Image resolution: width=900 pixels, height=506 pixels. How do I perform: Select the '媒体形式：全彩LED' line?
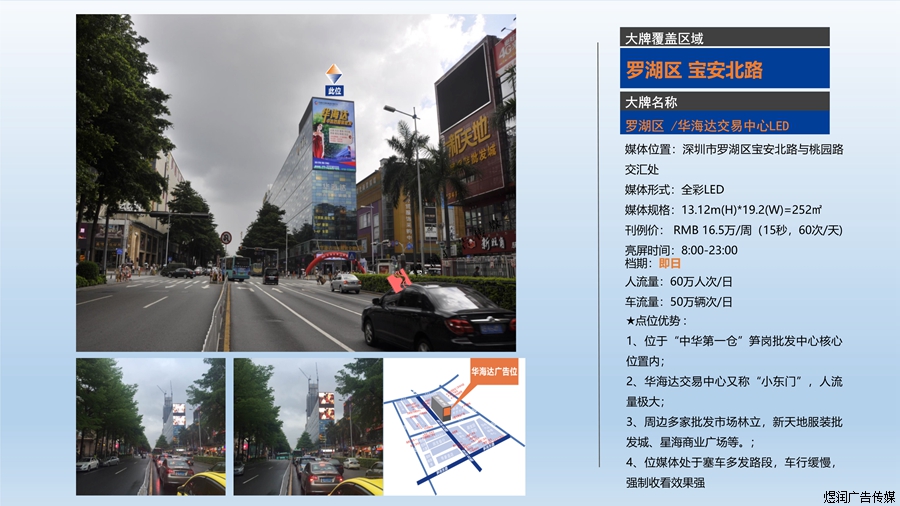tap(674, 189)
